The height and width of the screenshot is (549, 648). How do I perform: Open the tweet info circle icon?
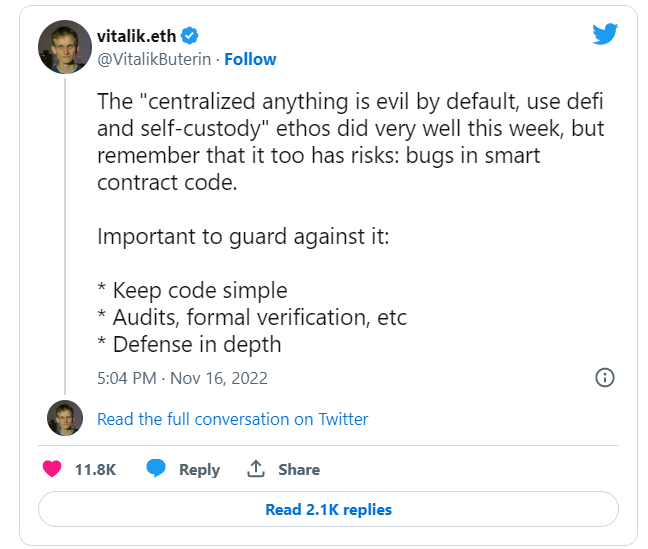coord(604,378)
